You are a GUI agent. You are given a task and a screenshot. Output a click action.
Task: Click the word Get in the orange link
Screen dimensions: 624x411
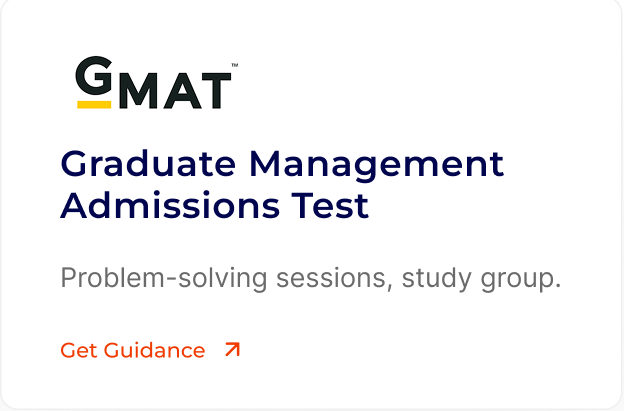77,350
